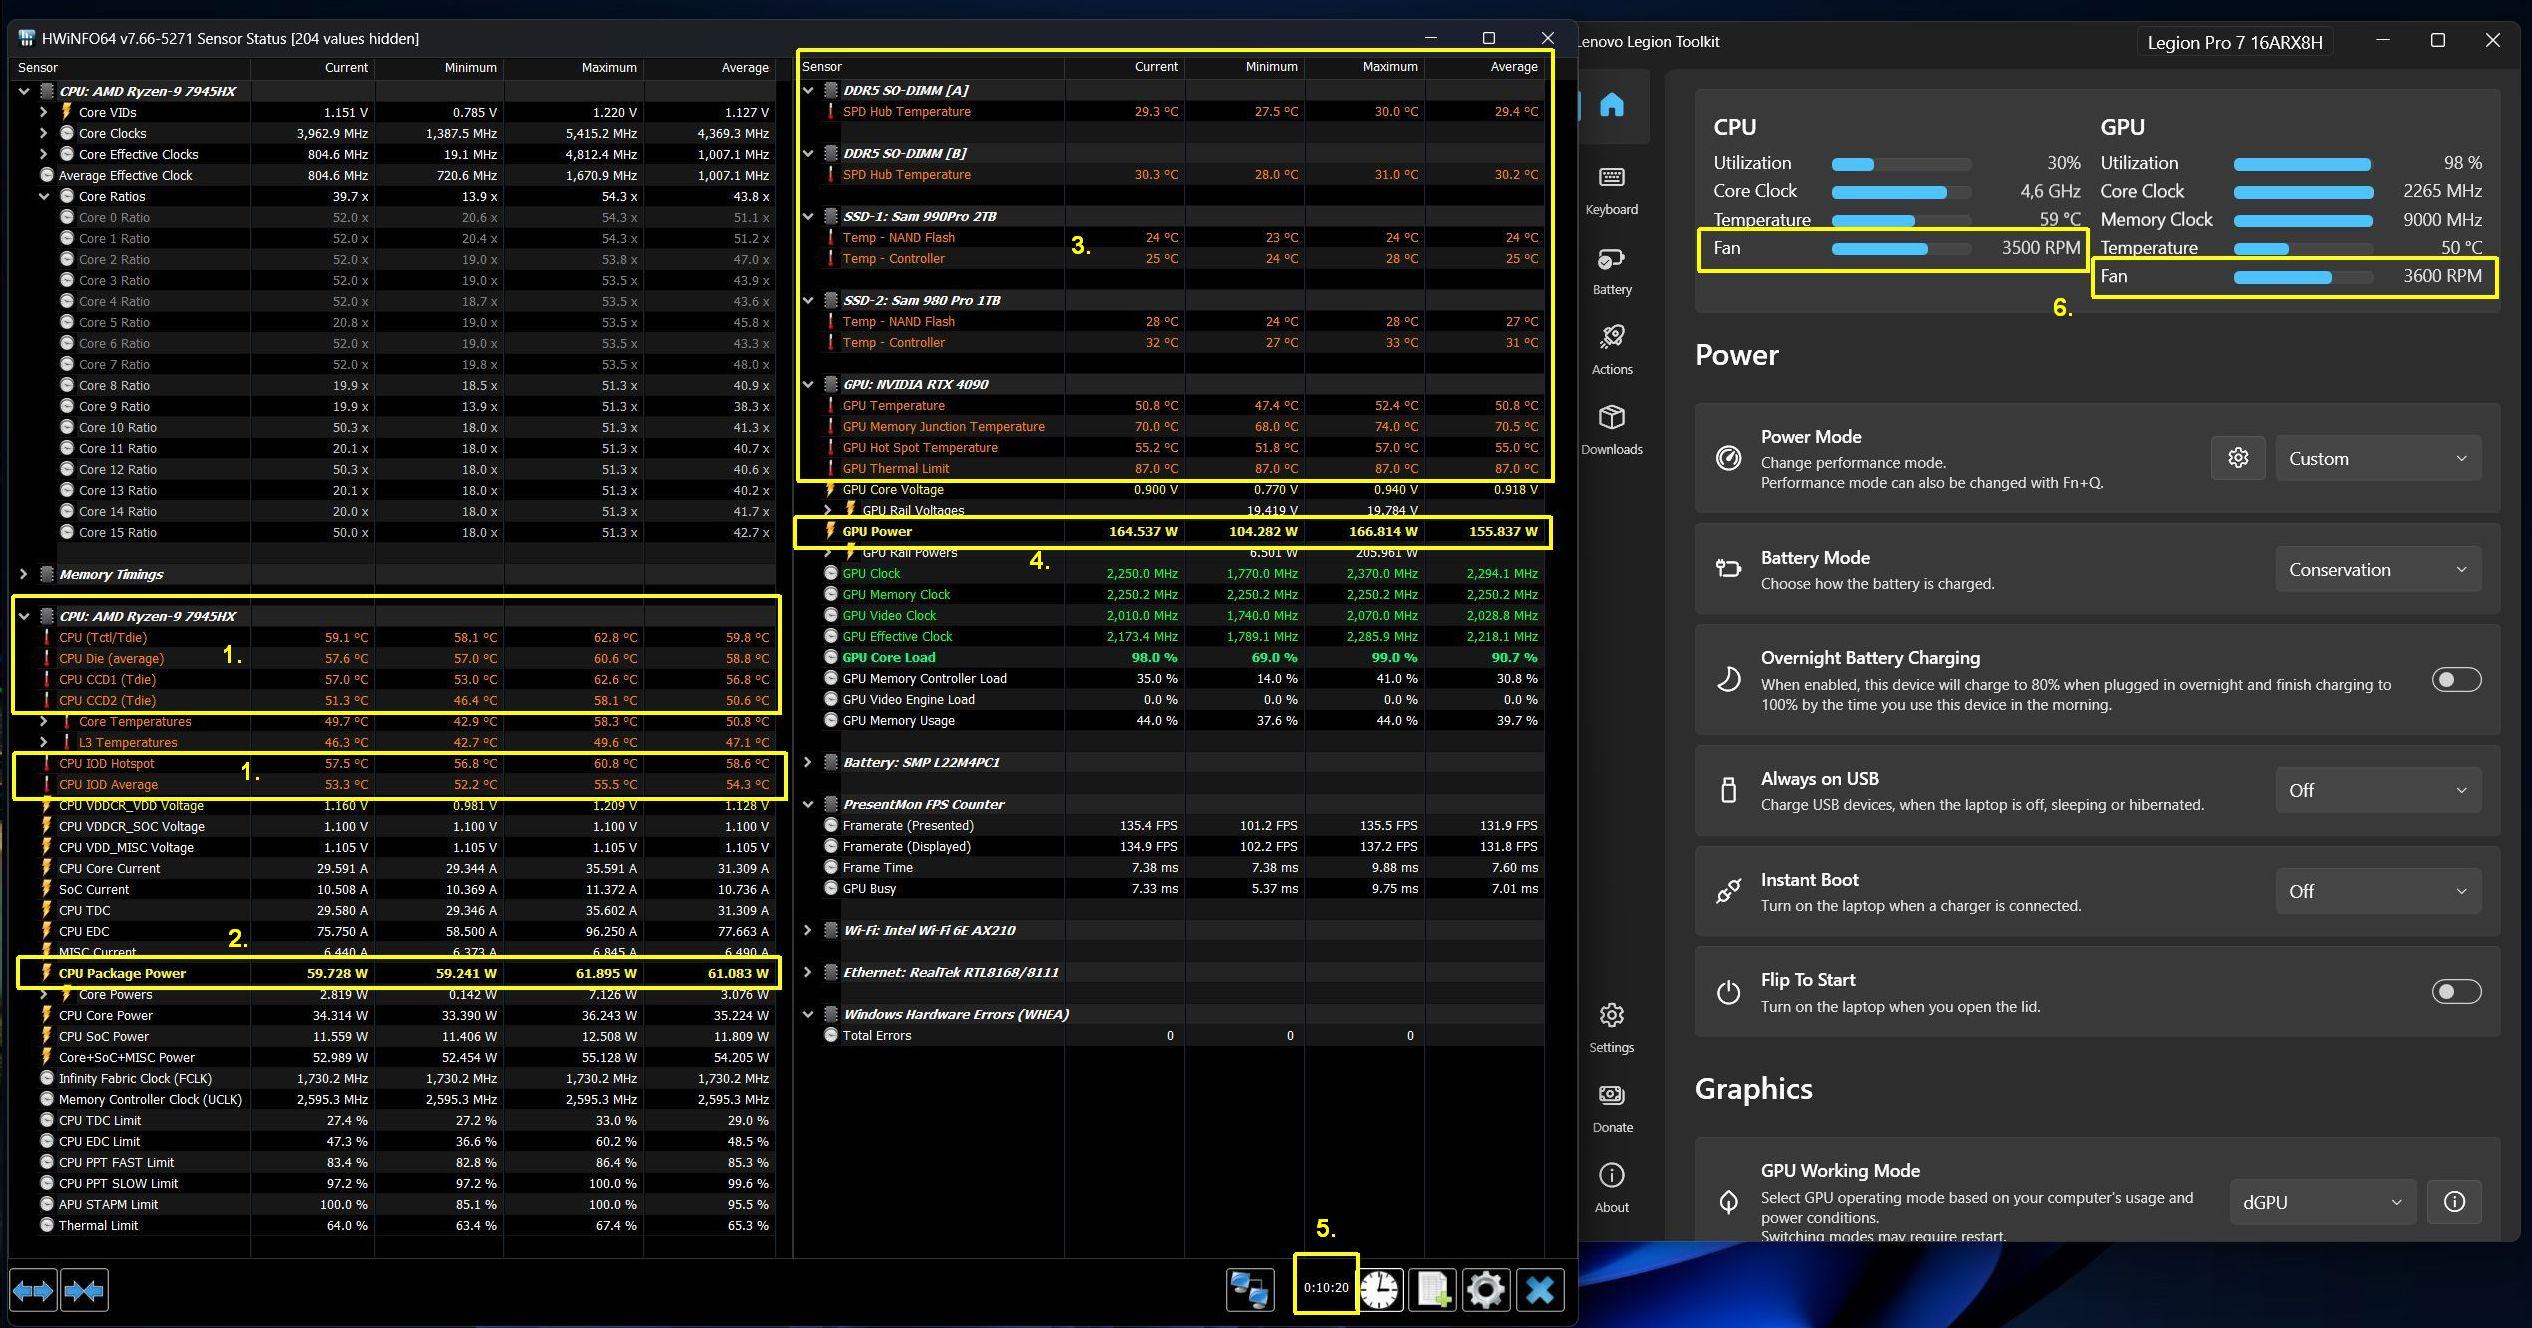2532x1328 pixels.
Task: Select GPU Memory Junction Temperature row
Action: (x=1172, y=426)
